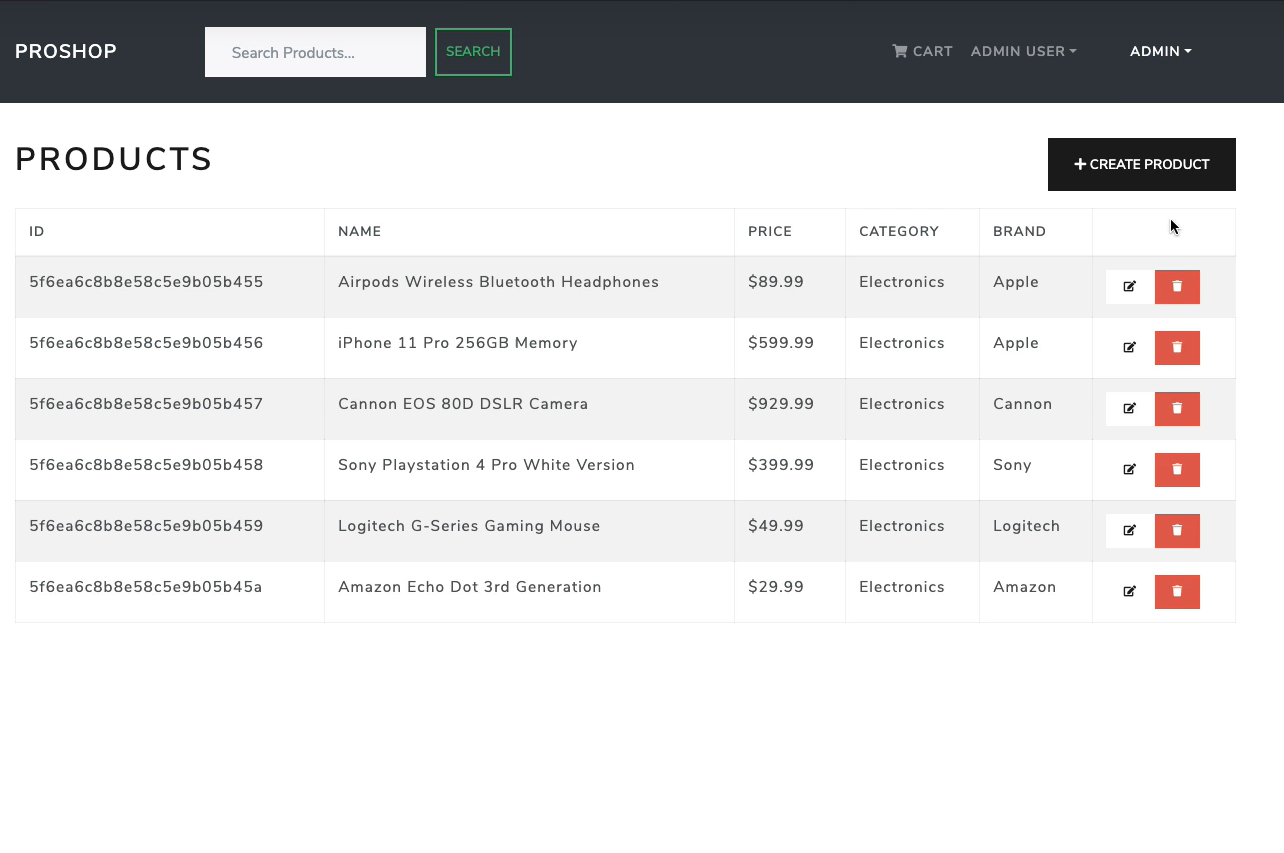Delete the Cannon EOS 80D DSLR Camera
This screenshot has height=853, width=1284.
[1177, 408]
